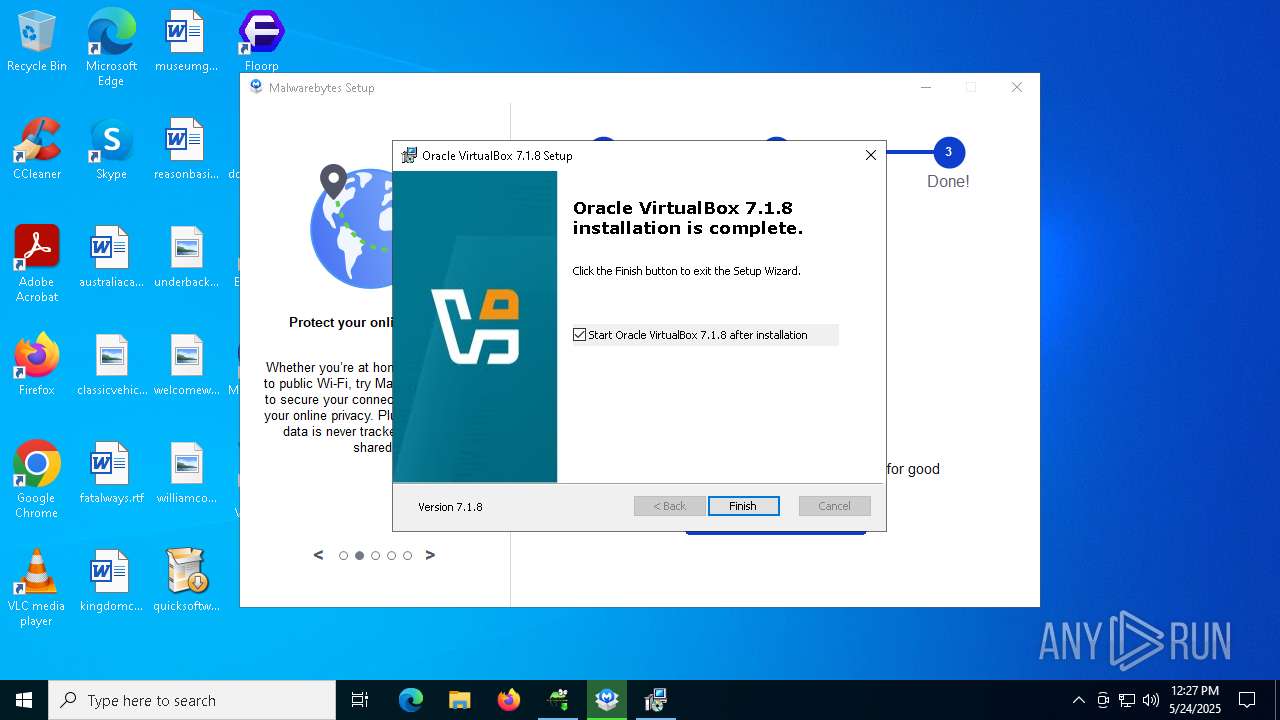This screenshot has height=720, width=1280.
Task: Select williamco... image file icon
Action: (186, 473)
